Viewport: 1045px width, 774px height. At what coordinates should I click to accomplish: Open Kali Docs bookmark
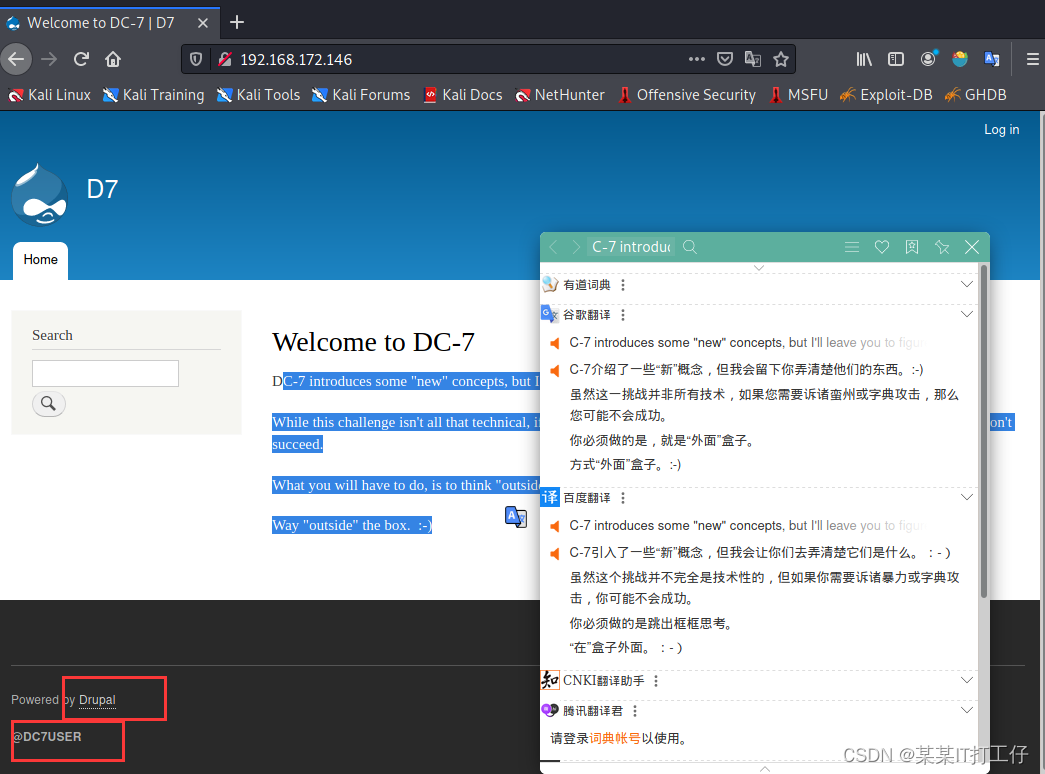click(x=463, y=95)
